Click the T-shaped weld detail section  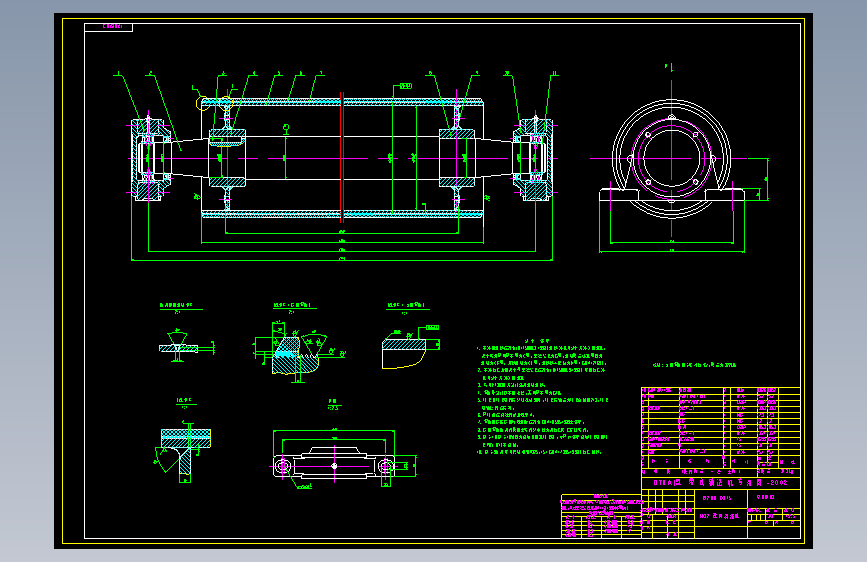point(184,450)
